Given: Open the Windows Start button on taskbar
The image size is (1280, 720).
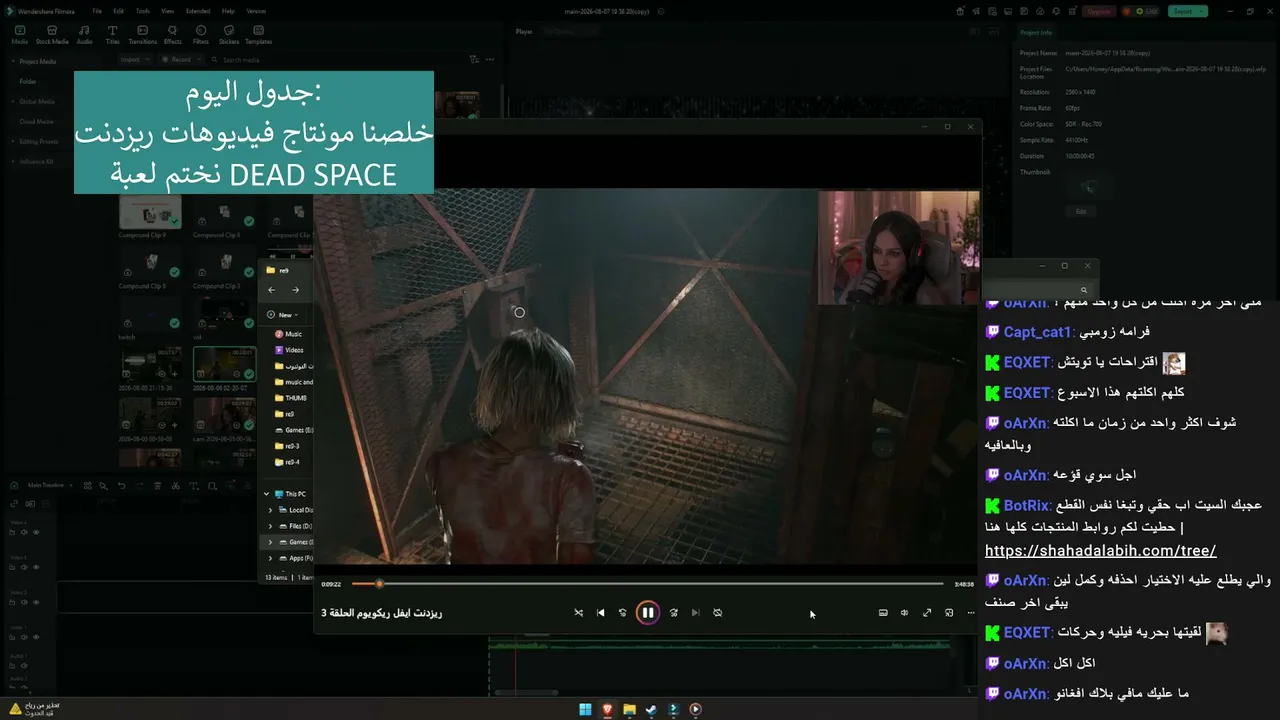Looking at the screenshot, I should pyautogui.click(x=585, y=710).
